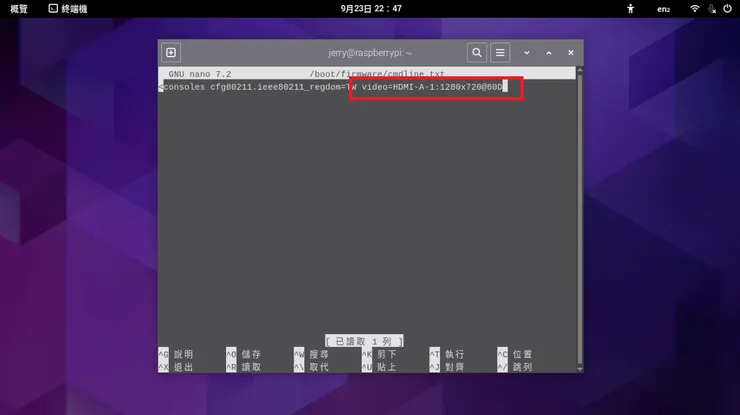This screenshot has width=740, height=415.
Task: Click the ^\ 取代 replace shortcut
Action: tap(311, 367)
